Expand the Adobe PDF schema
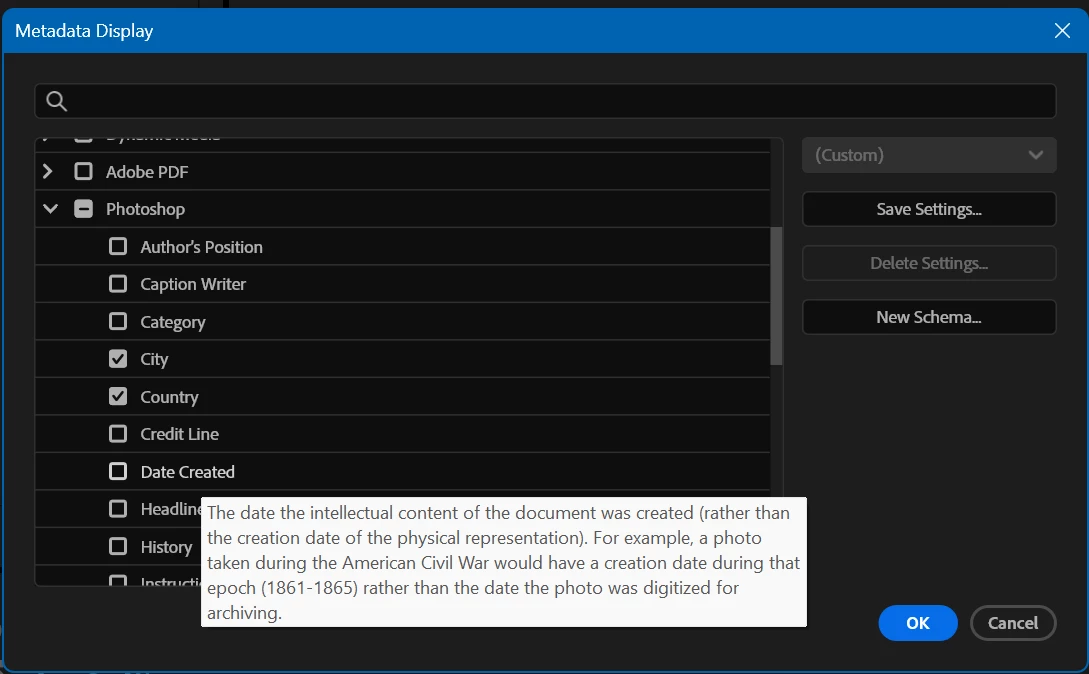The image size is (1089, 674). tap(48, 171)
